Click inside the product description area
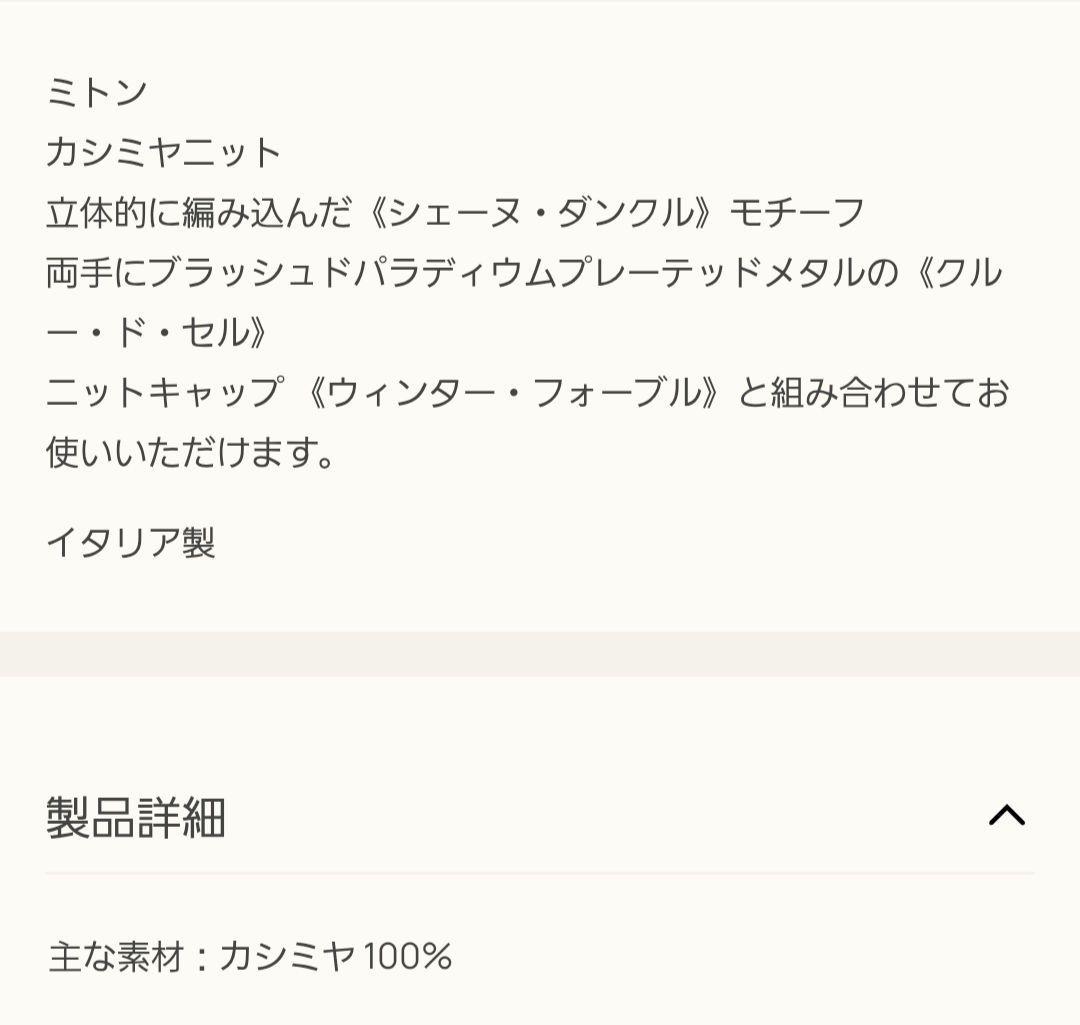The width and height of the screenshot is (1080, 1025). click(x=500, y=300)
